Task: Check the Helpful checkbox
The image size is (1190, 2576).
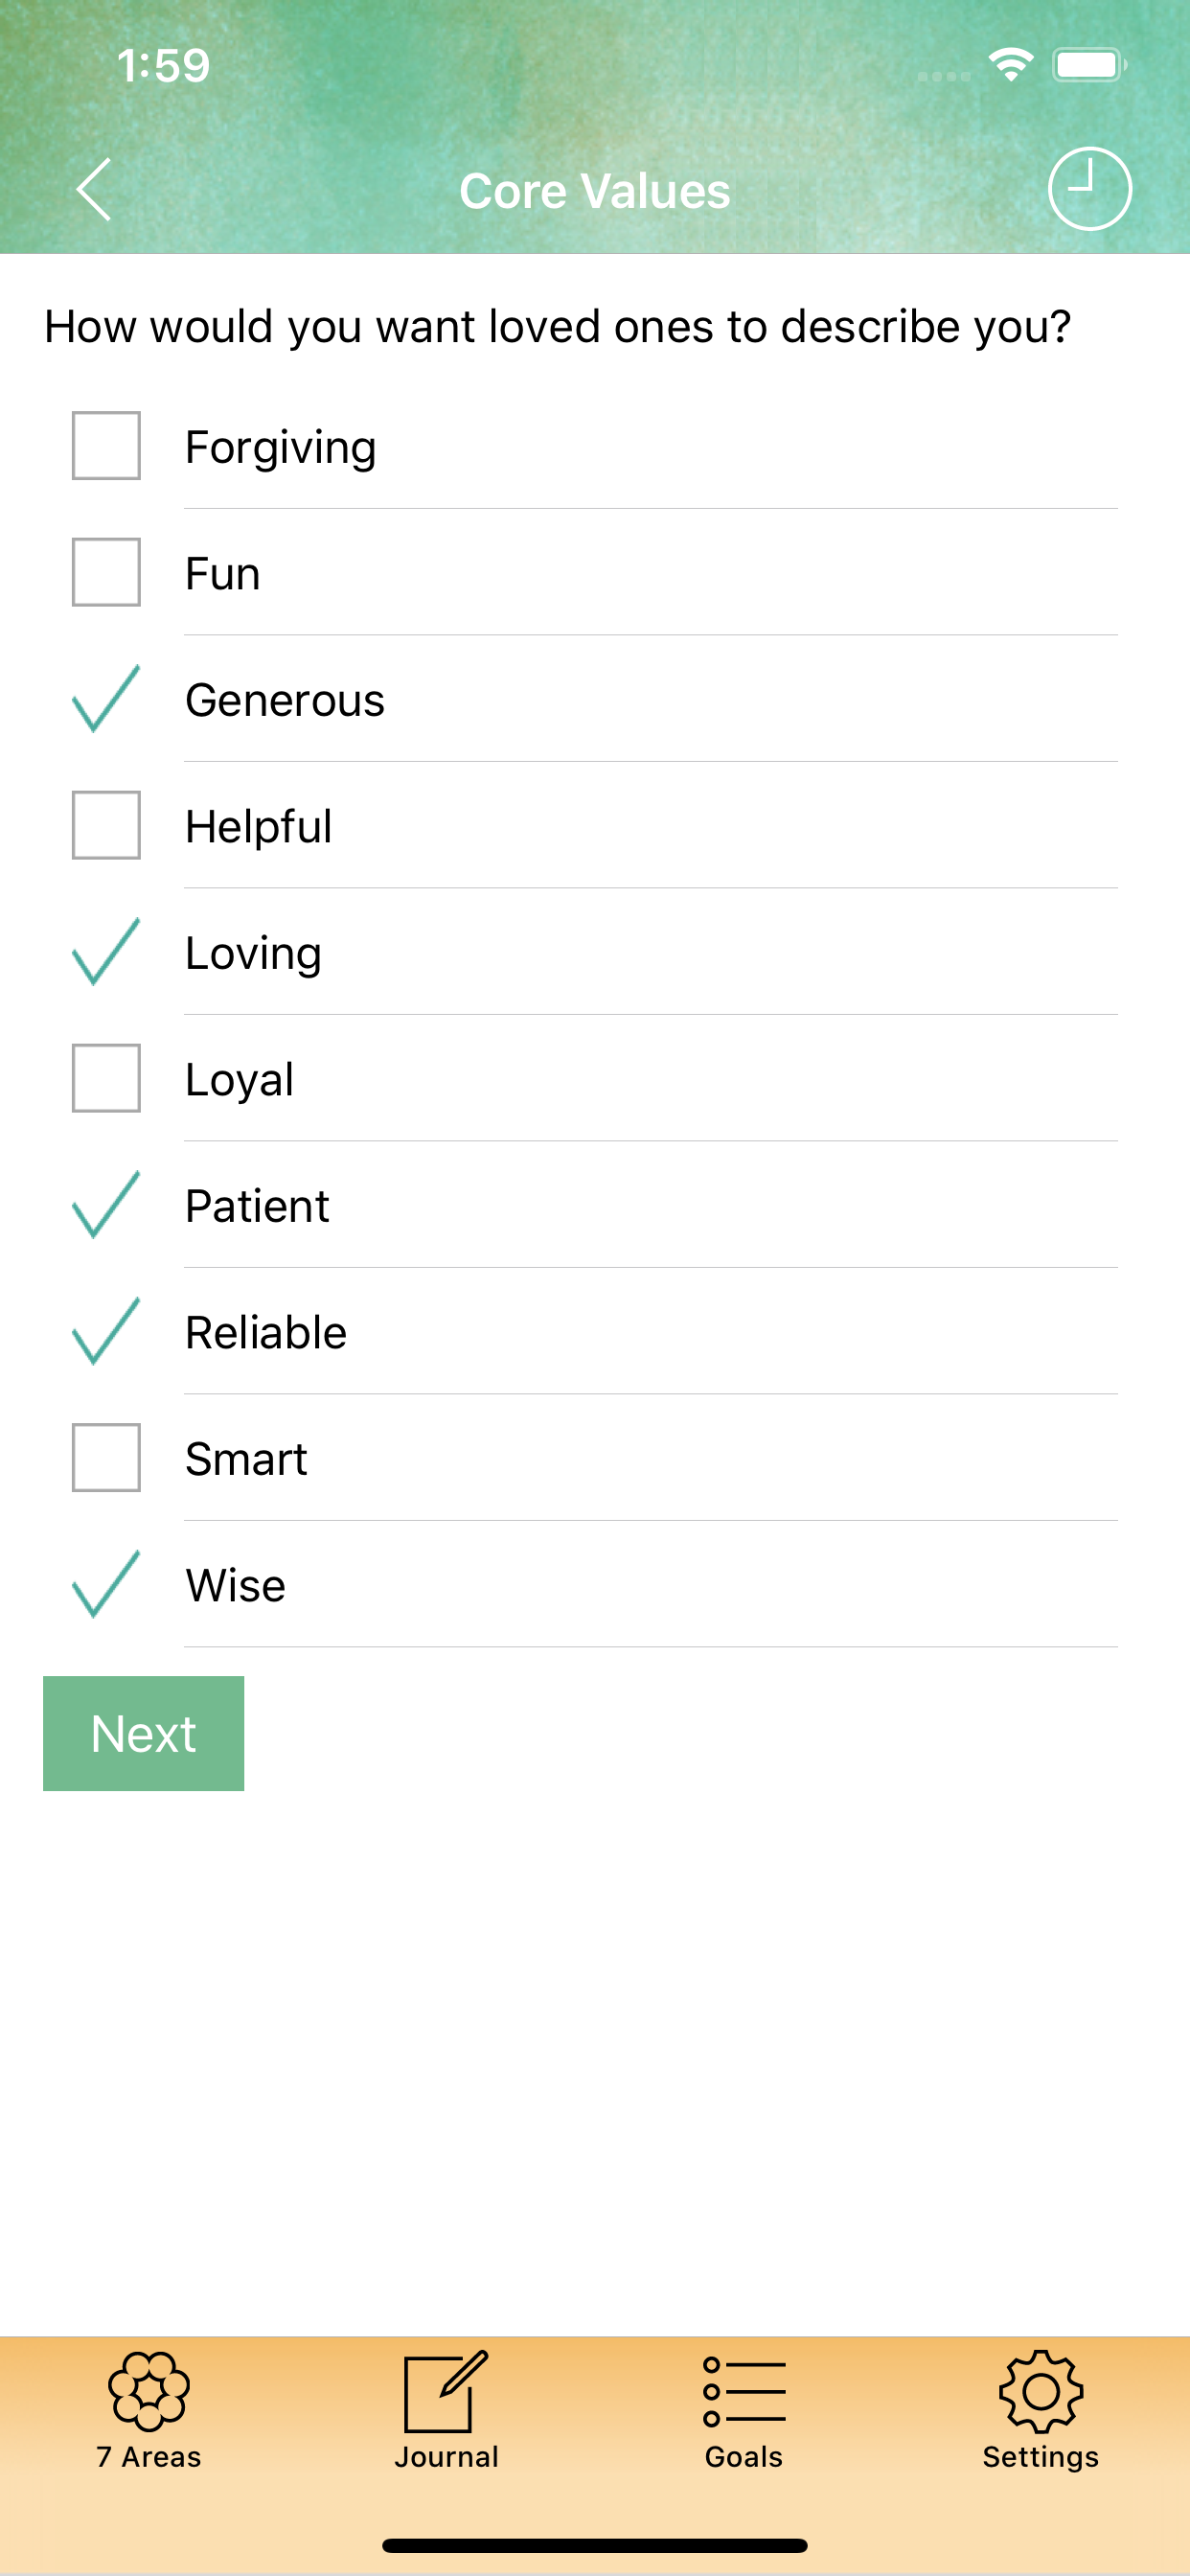Action: tap(105, 826)
